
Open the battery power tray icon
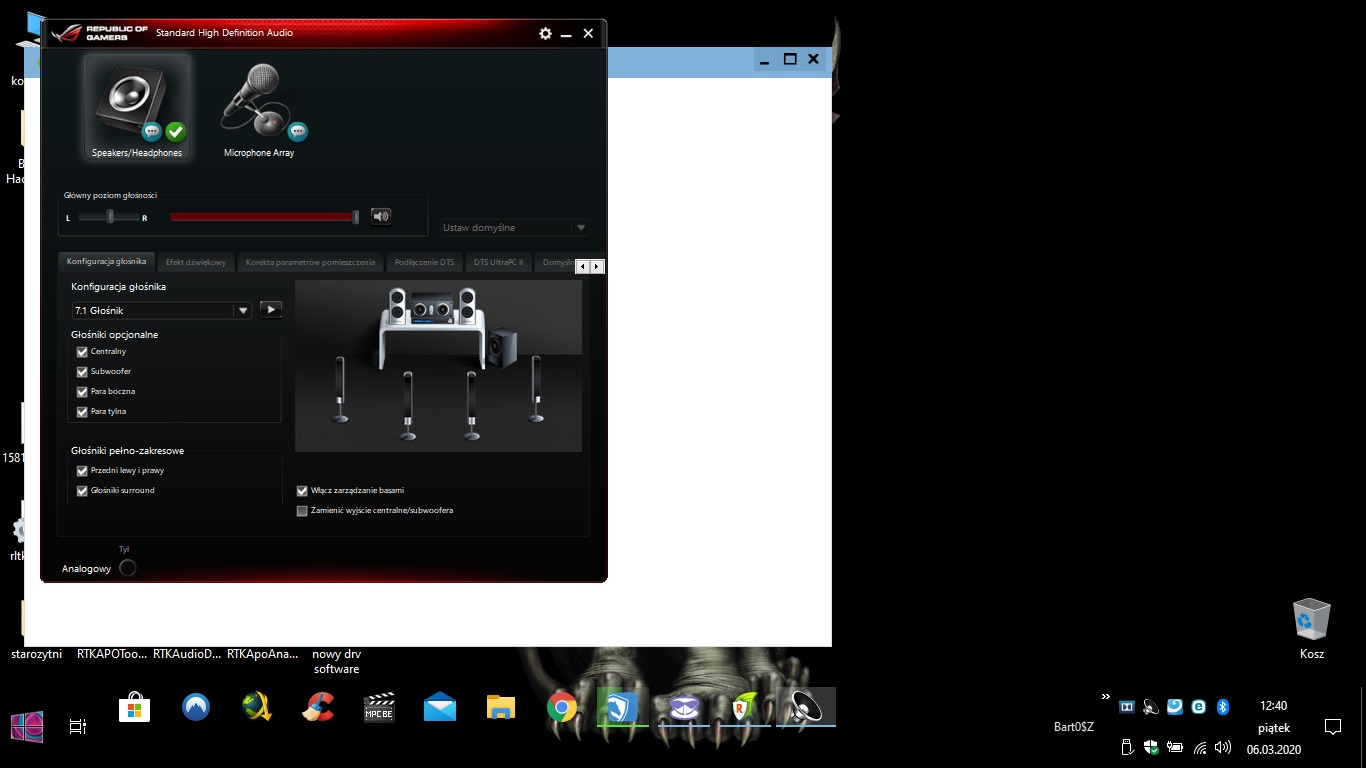click(1175, 747)
